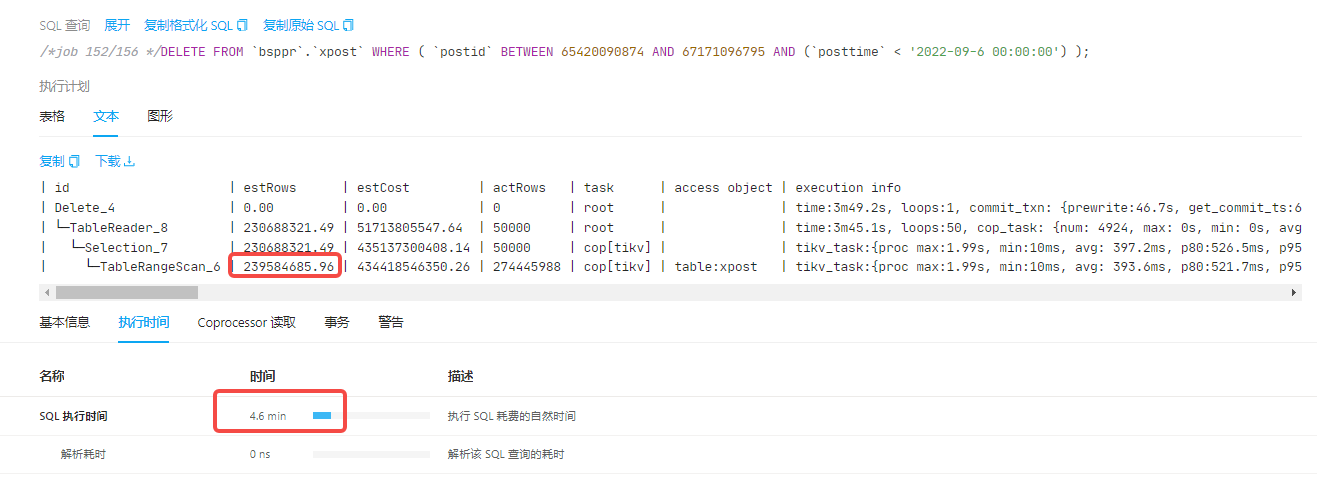Click the copy icon next to 复制 above the plan
Viewport: 1317px width, 485px height.
point(74,161)
